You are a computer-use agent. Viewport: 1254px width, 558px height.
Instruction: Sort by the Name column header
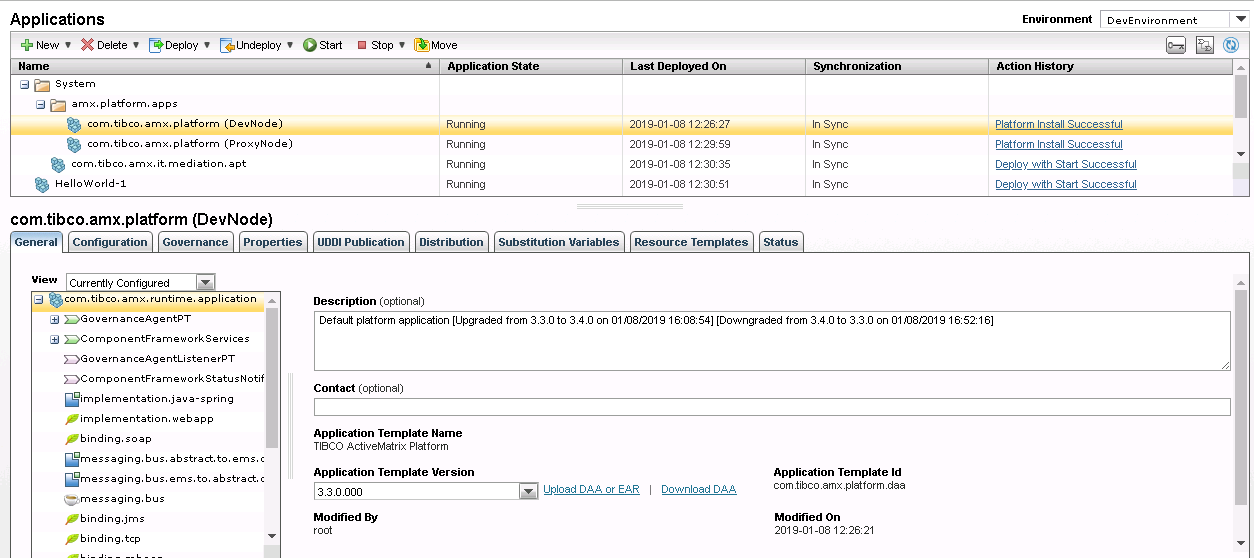click(x=225, y=66)
